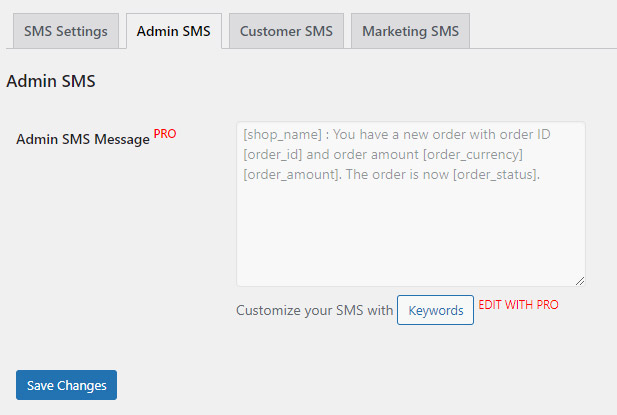The height and width of the screenshot is (415, 617).
Task: Select the Admin SMS tab
Action: pos(174,31)
